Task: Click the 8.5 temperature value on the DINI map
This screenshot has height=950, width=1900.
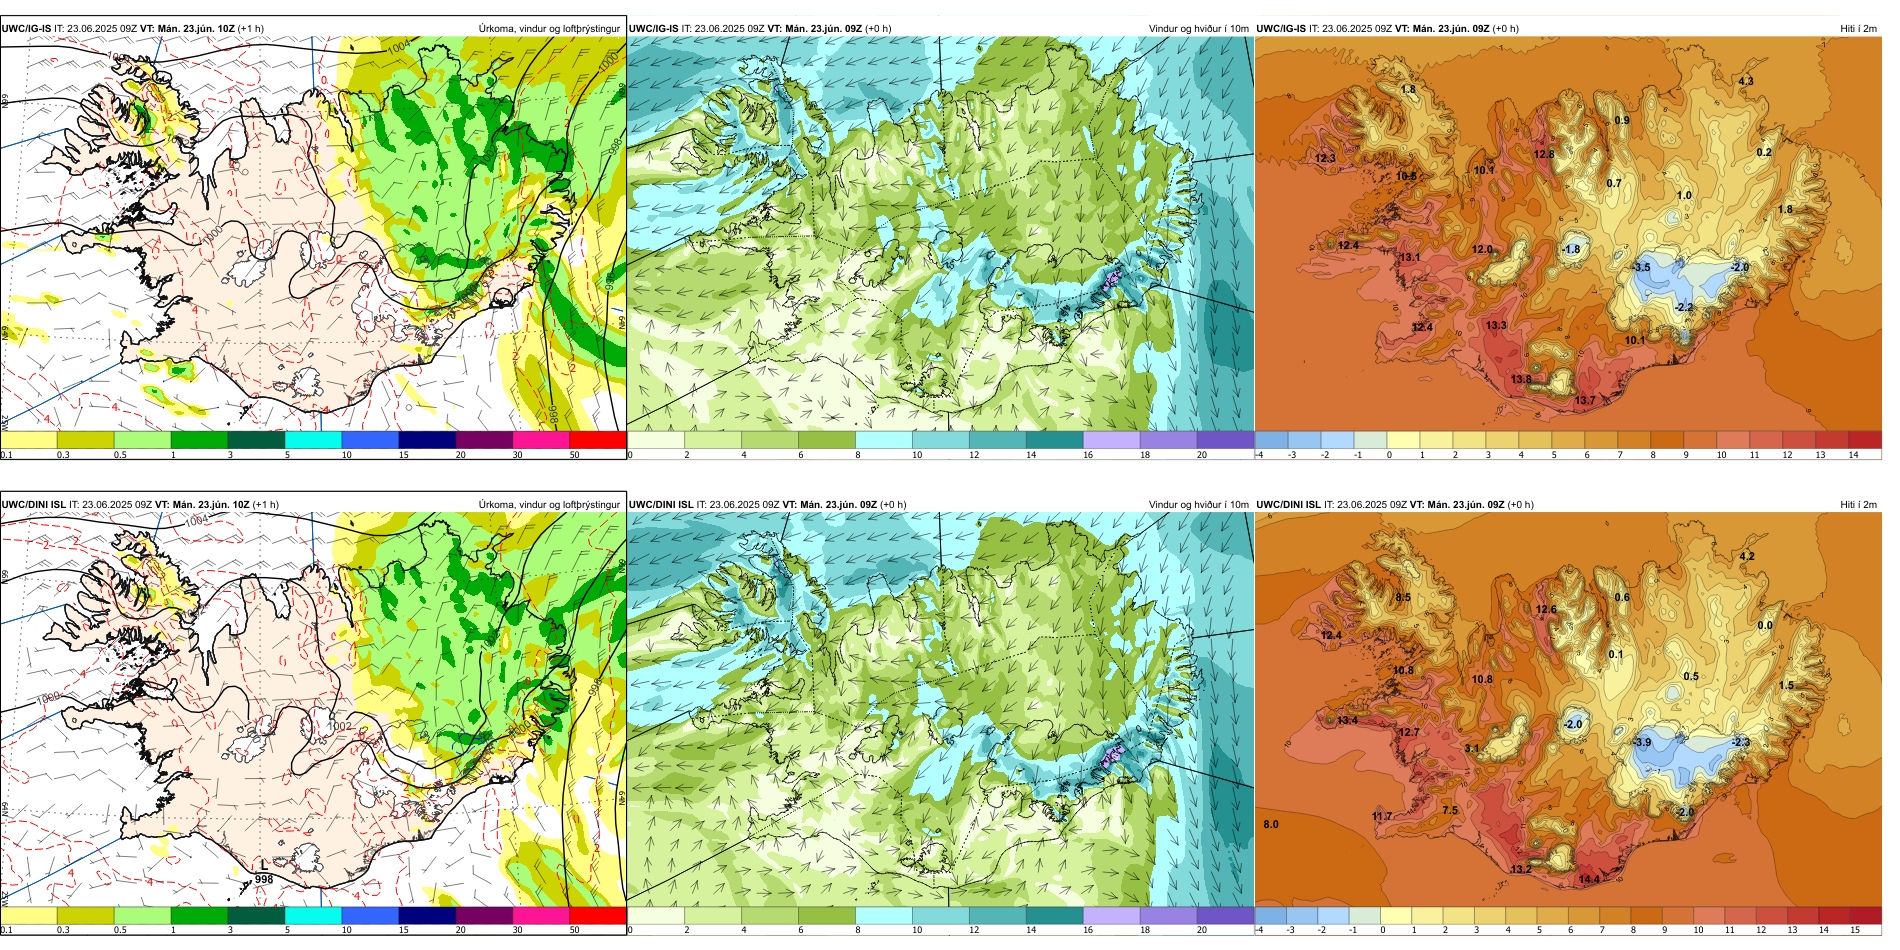Action: [1403, 597]
